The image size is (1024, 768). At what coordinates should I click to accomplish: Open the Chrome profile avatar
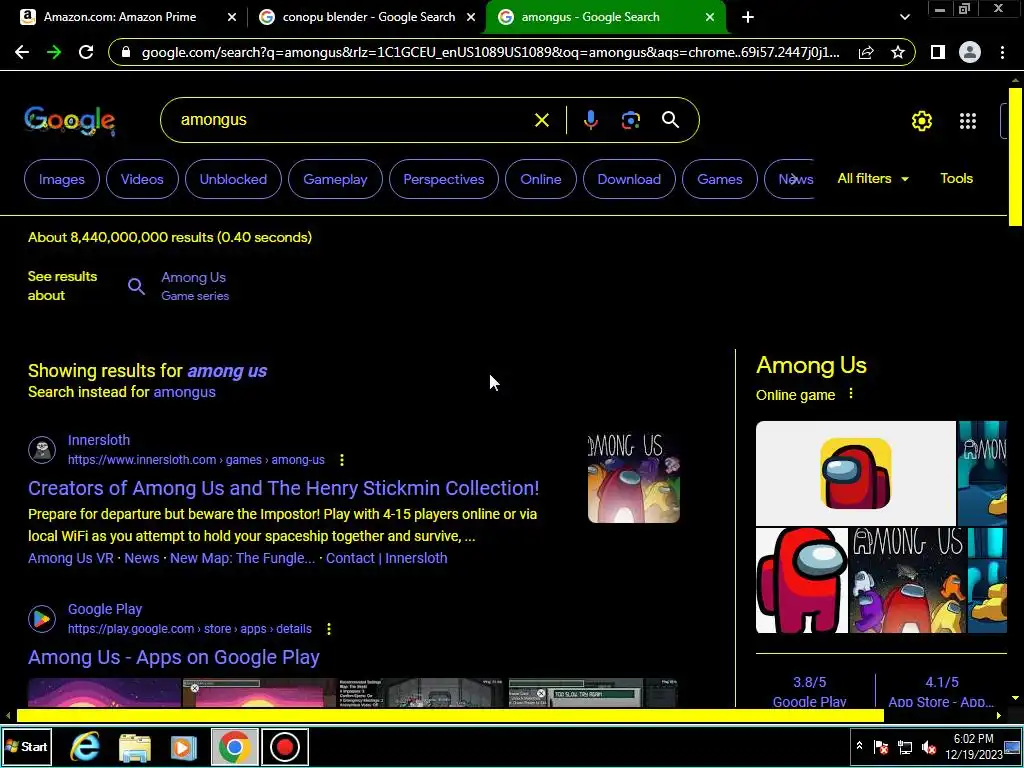(970, 52)
